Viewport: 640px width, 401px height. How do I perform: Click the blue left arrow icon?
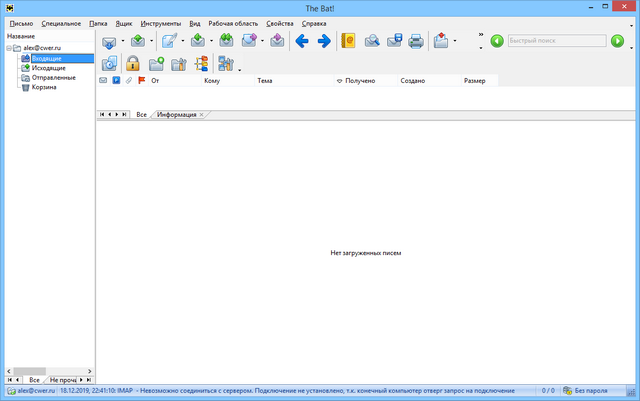pos(300,41)
